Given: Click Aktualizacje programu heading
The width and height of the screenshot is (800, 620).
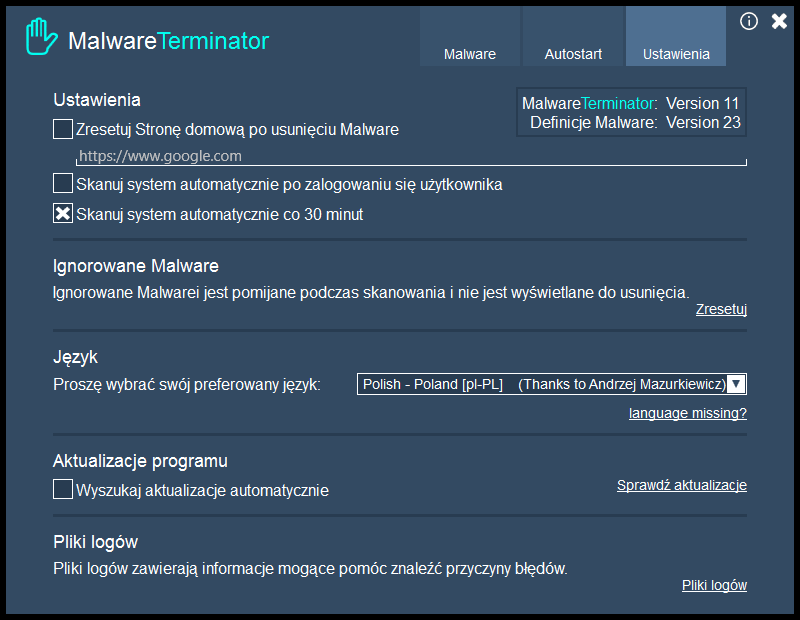Looking at the screenshot, I should pos(140,461).
